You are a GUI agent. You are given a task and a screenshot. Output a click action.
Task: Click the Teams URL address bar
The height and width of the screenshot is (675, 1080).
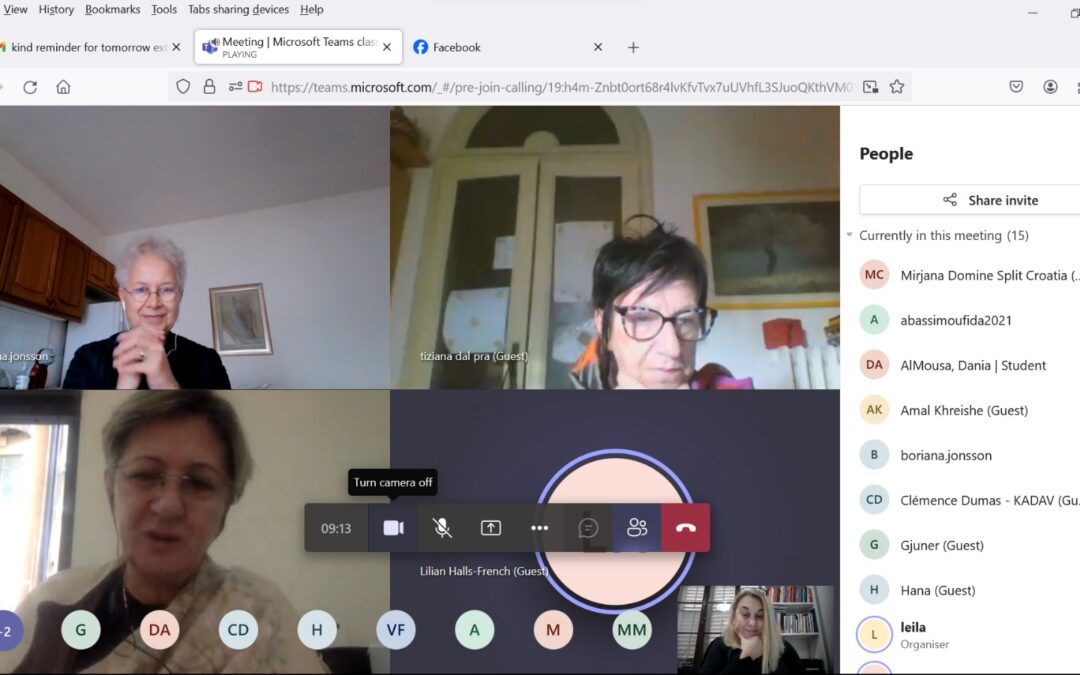tap(560, 87)
